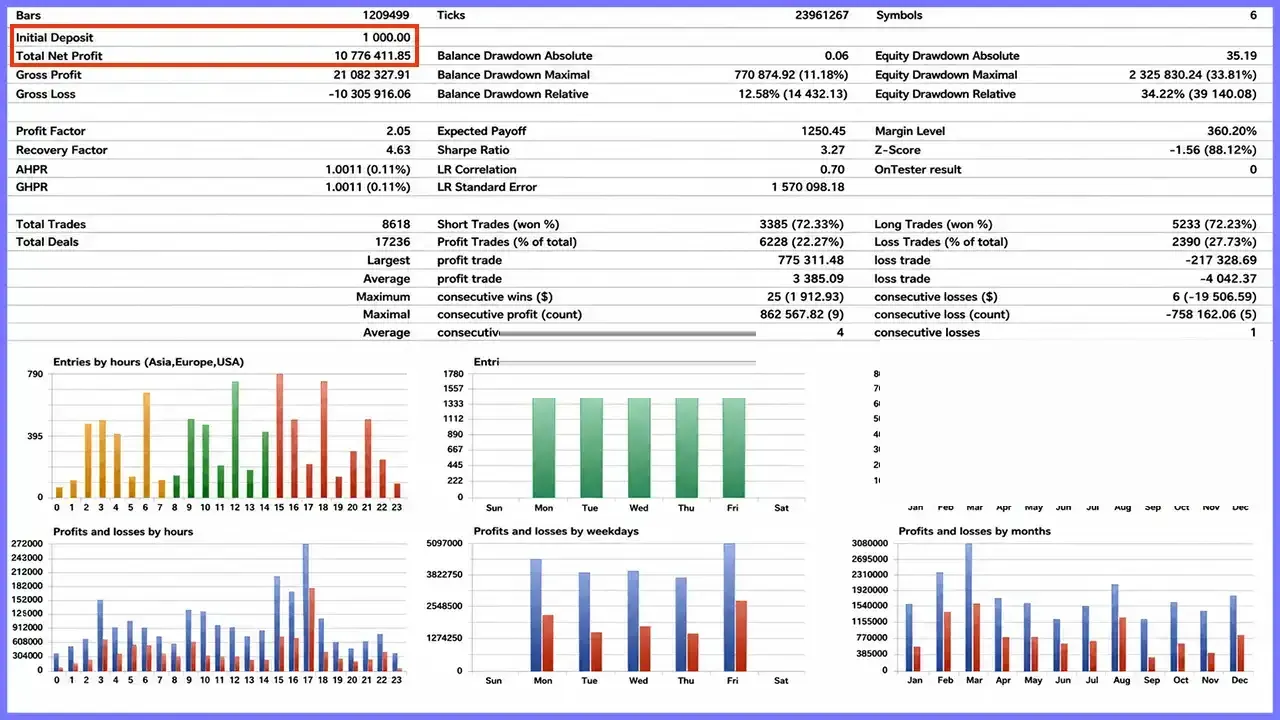Screen dimensions: 1280x720
Task: Click Loss Trades value 2390 (27.73%)
Action: (1213, 242)
